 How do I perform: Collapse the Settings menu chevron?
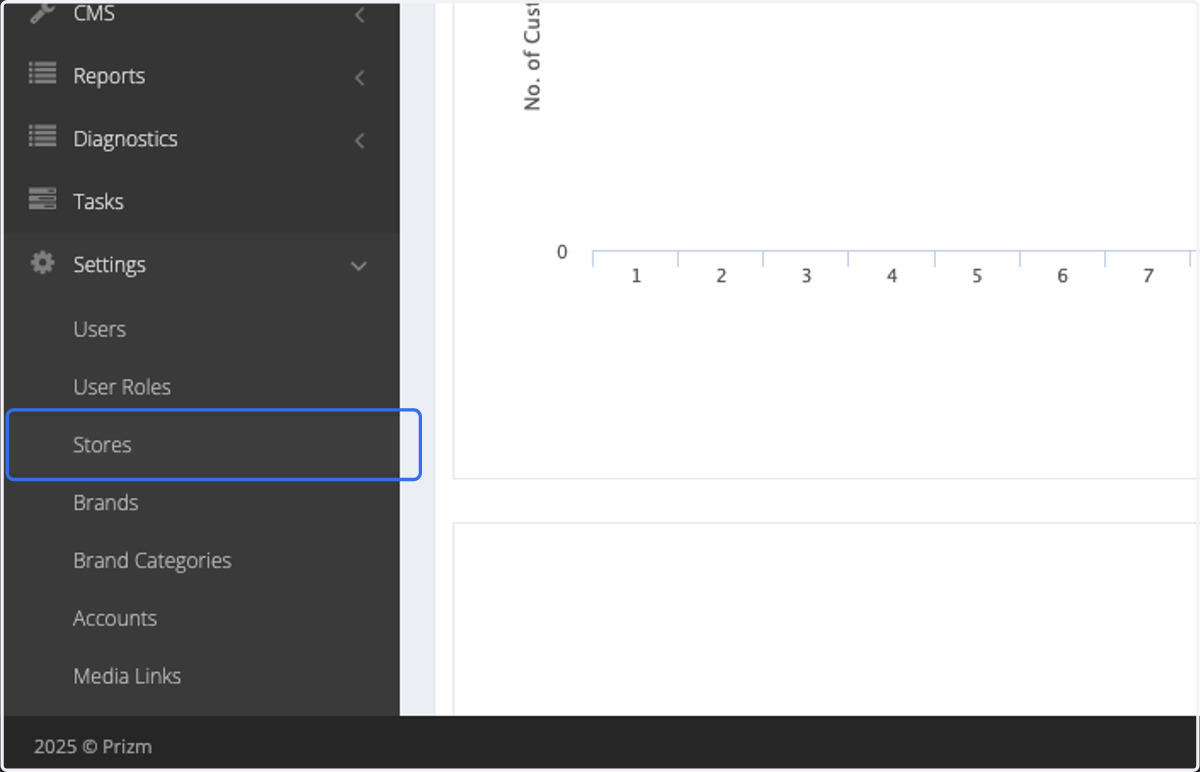(x=359, y=266)
